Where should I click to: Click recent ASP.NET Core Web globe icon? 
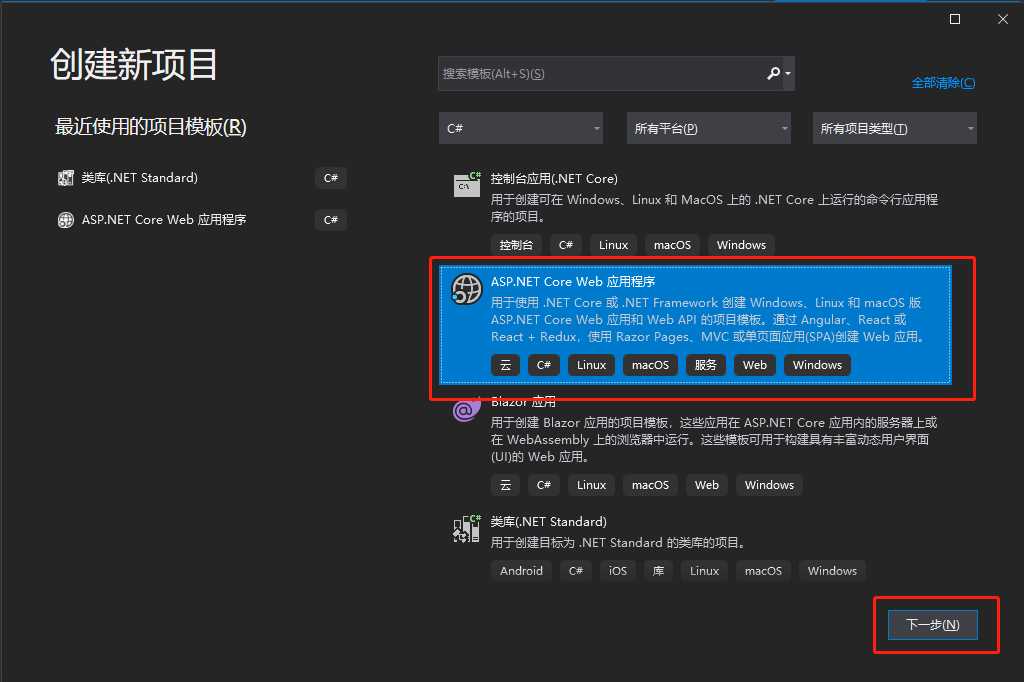(x=65, y=220)
